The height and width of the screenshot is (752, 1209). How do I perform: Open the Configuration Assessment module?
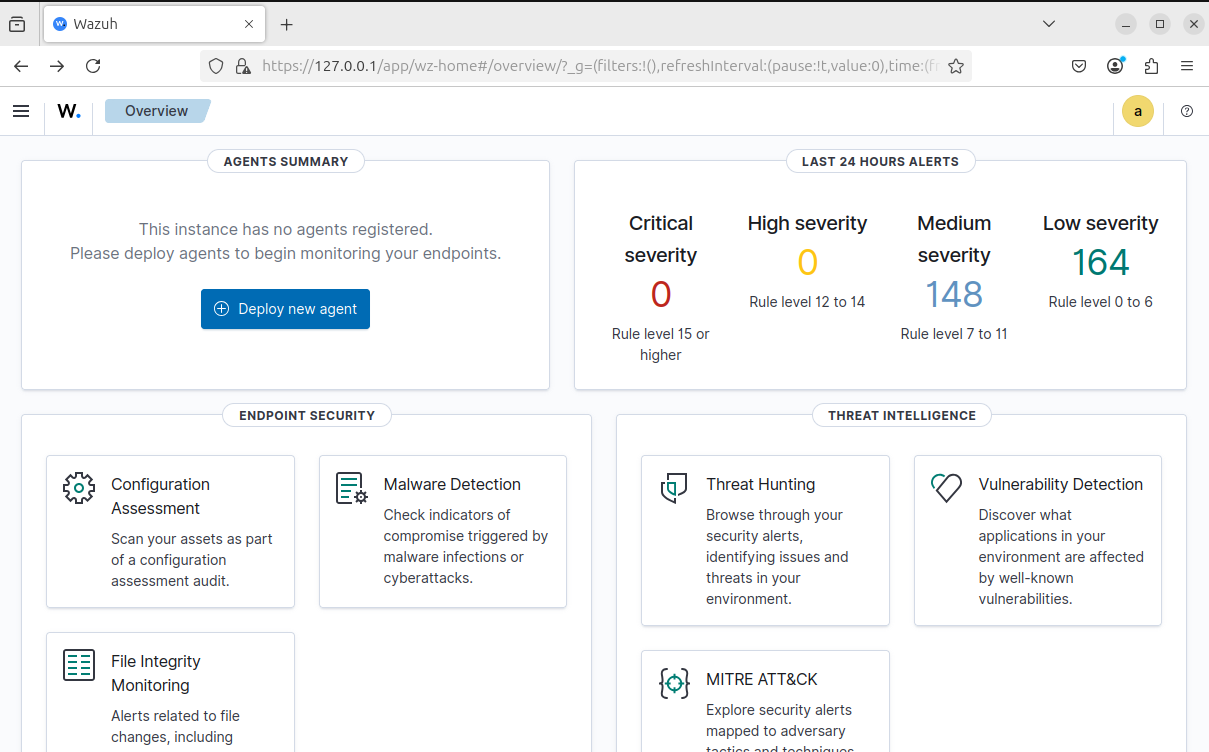170,531
